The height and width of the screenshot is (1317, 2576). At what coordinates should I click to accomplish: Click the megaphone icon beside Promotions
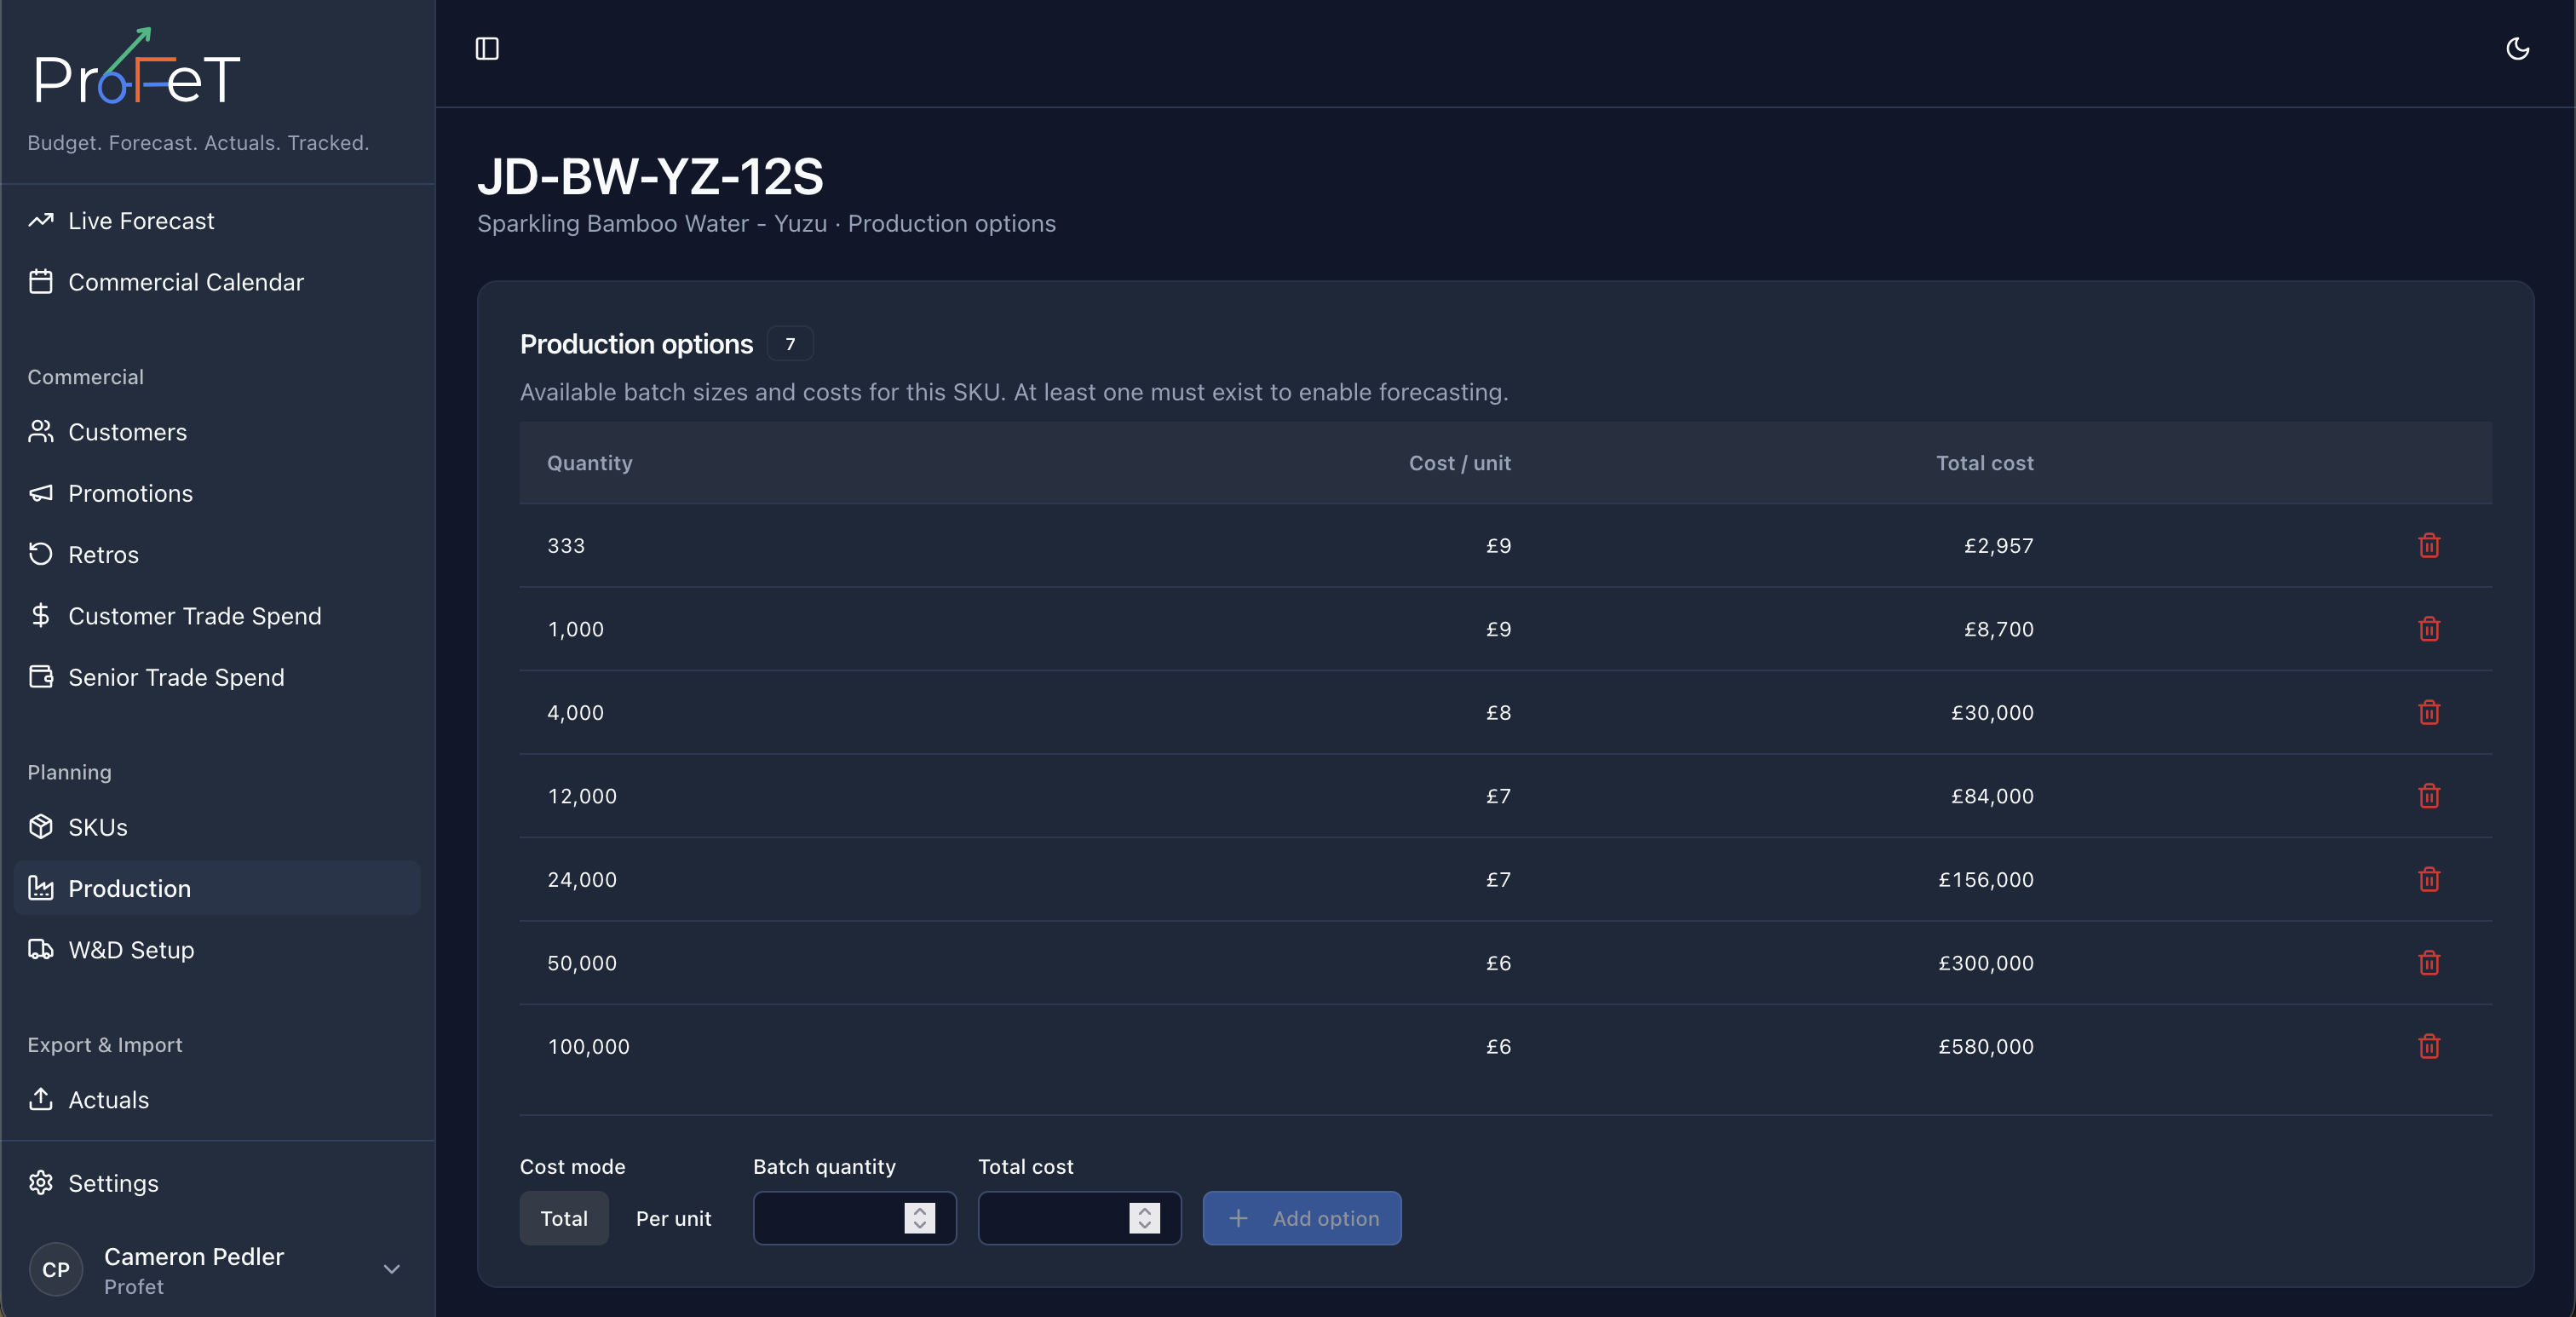[x=41, y=493]
